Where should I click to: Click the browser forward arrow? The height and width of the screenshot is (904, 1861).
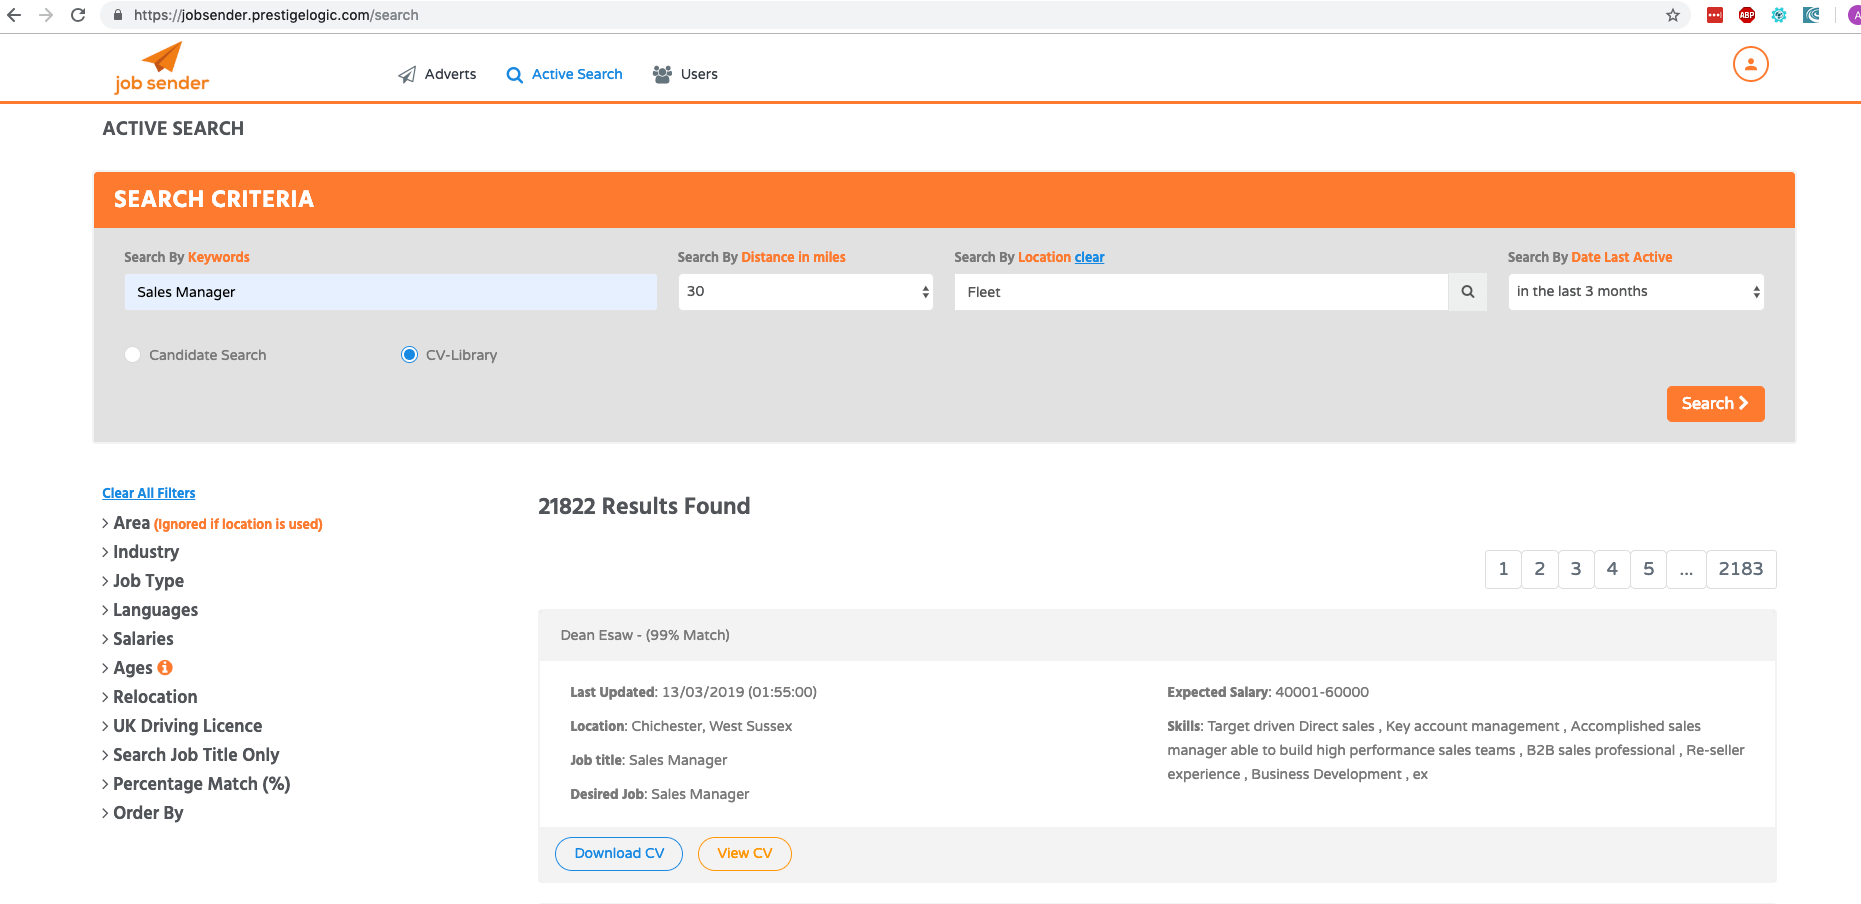pyautogui.click(x=46, y=15)
